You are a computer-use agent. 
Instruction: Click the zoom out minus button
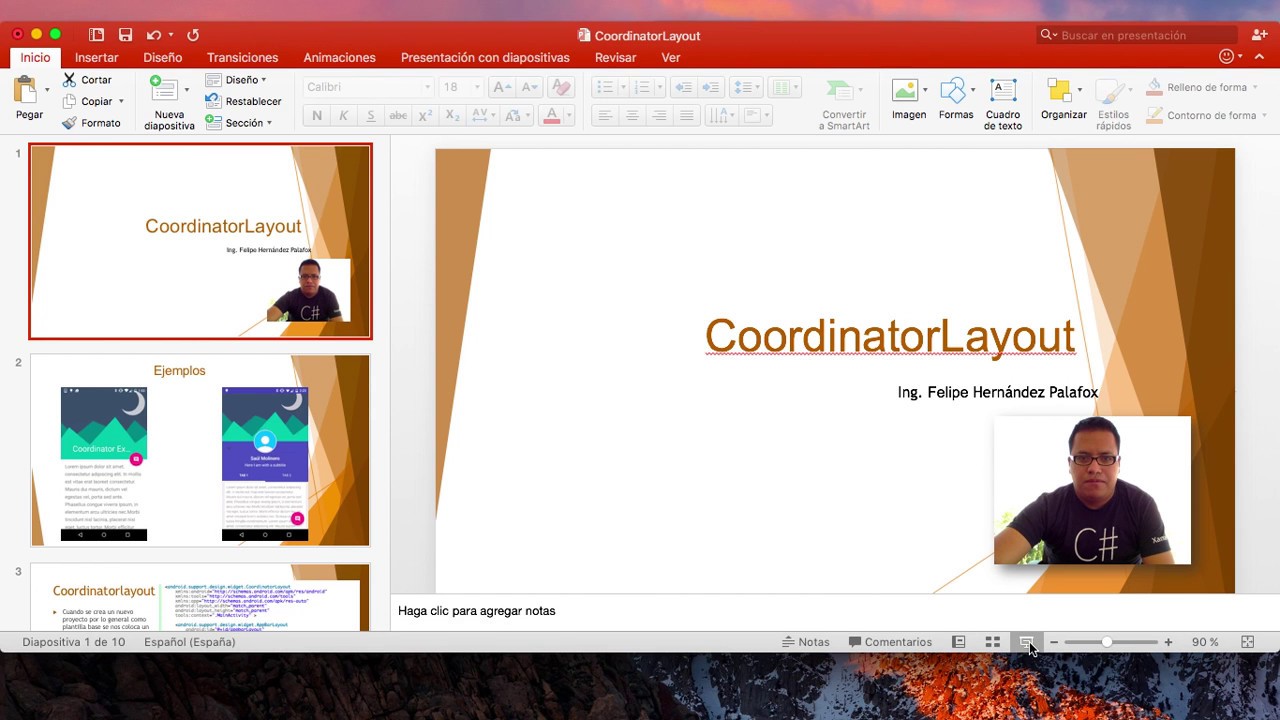[x=1053, y=642]
